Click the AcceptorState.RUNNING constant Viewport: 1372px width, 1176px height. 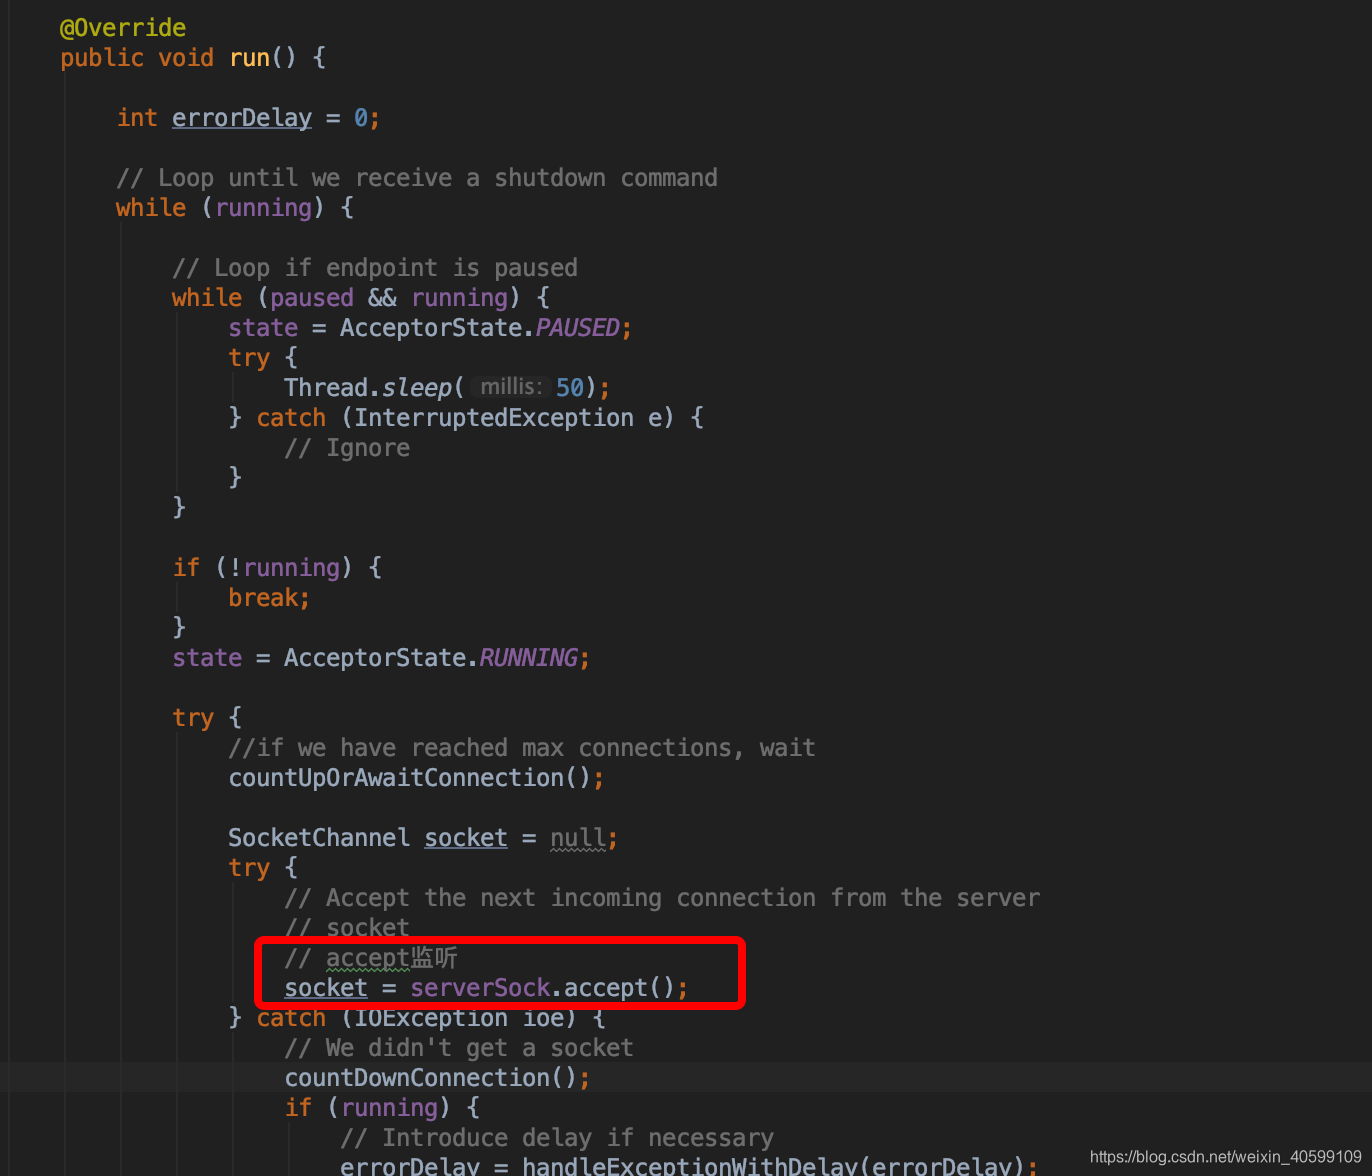tap(431, 658)
